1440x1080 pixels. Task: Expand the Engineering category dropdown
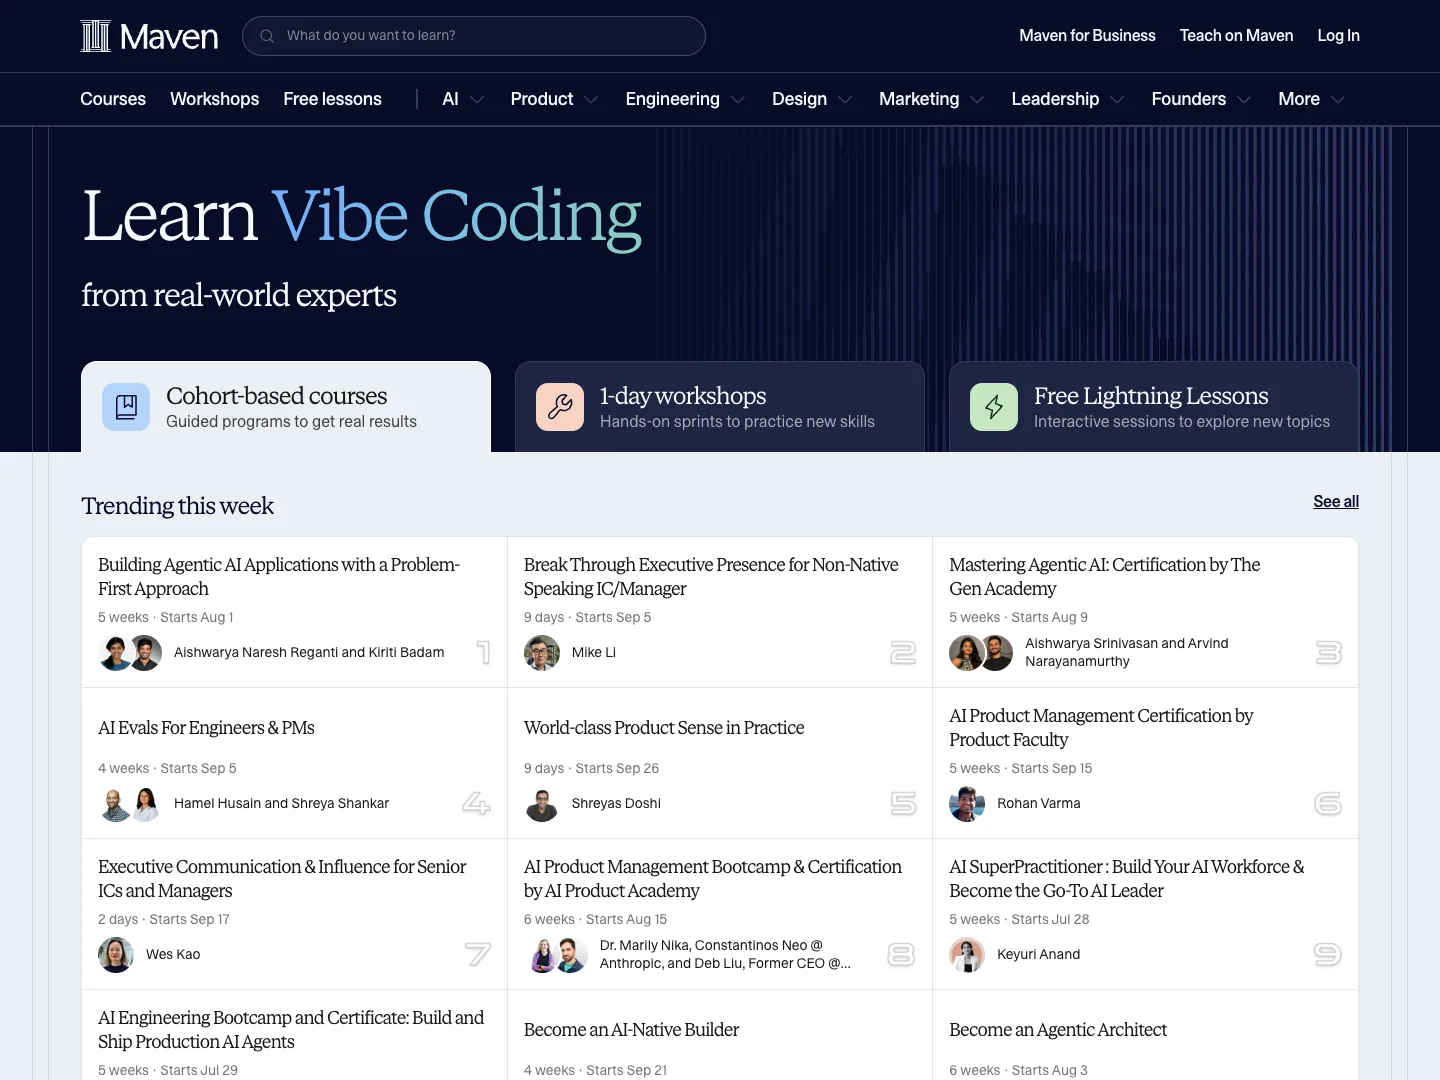click(685, 99)
